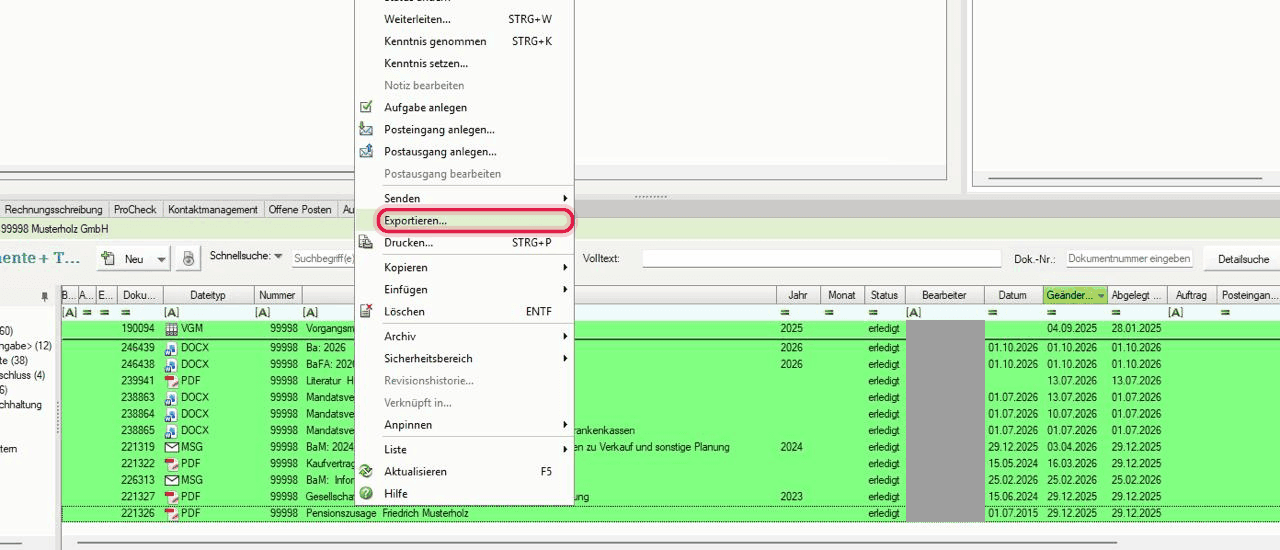The width and height of the screenshot is (1280, 550).
Task: Sort by the Bearbeiter column header
Action: 944,296
